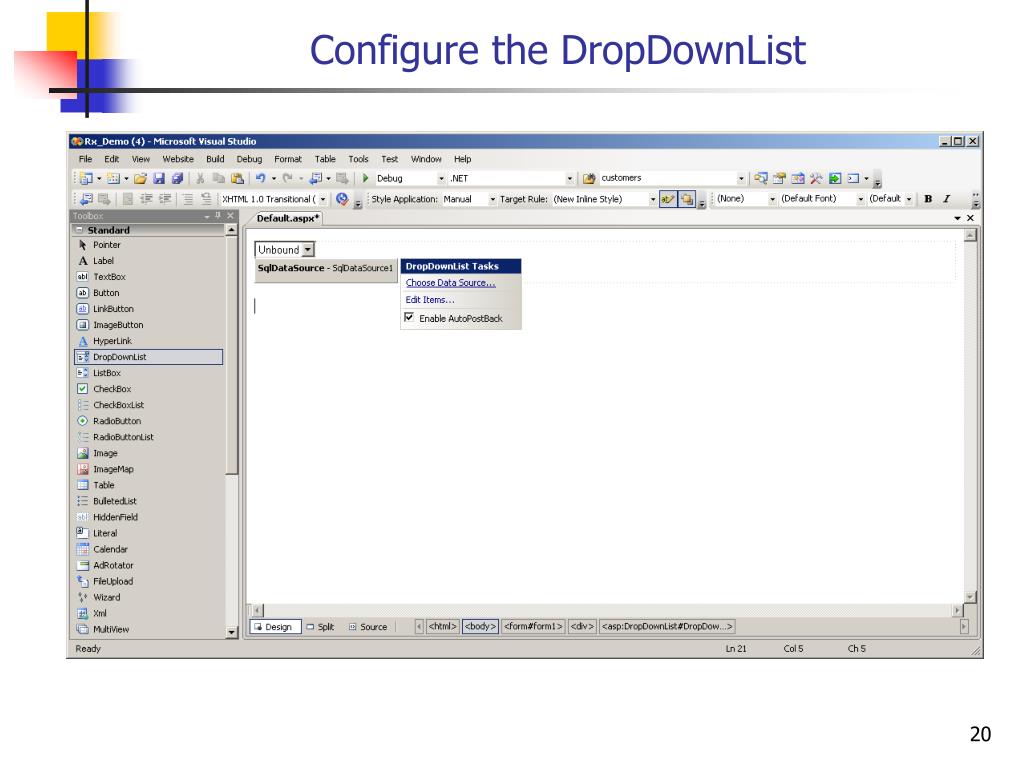Click the Paste clipboard icon
Viewport: 1024px width, 768px height.
(238, 178)
